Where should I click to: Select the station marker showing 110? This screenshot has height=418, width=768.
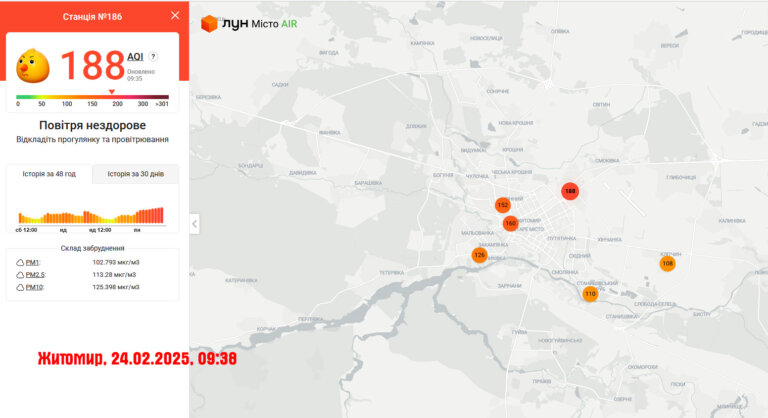pyautogui.click(x=590, y=294)
